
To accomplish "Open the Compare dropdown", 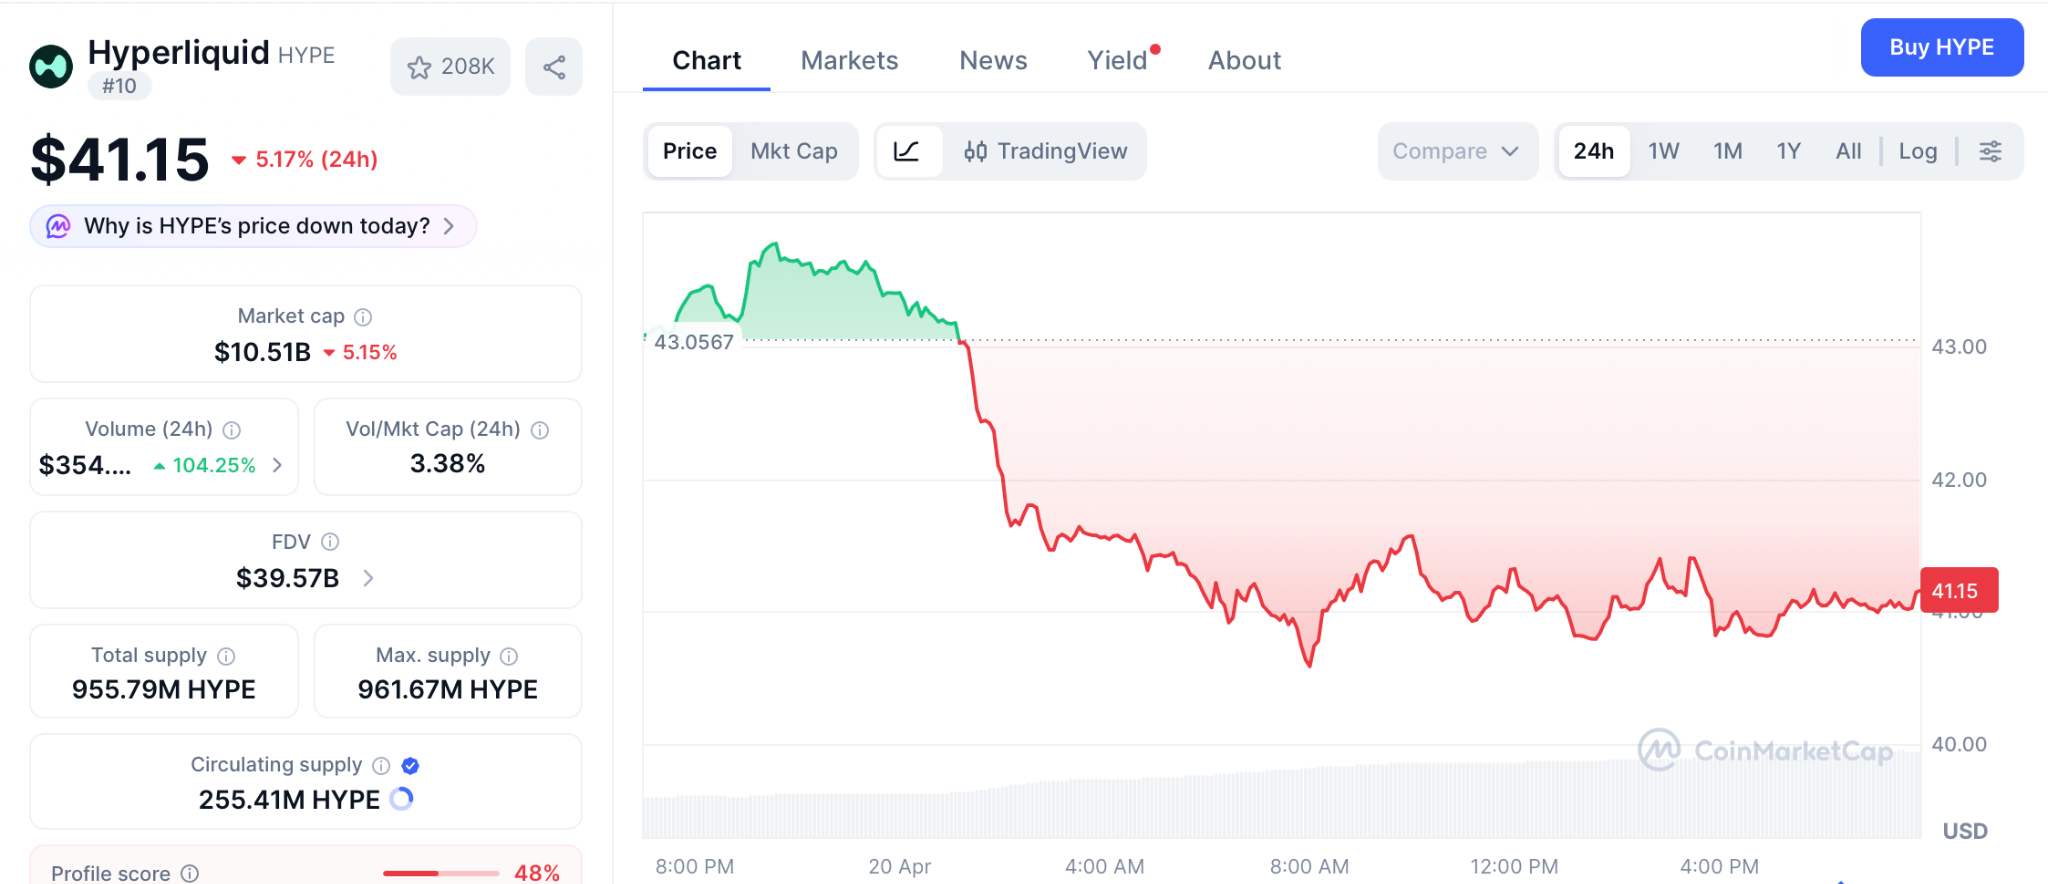I will (1456, 151).
